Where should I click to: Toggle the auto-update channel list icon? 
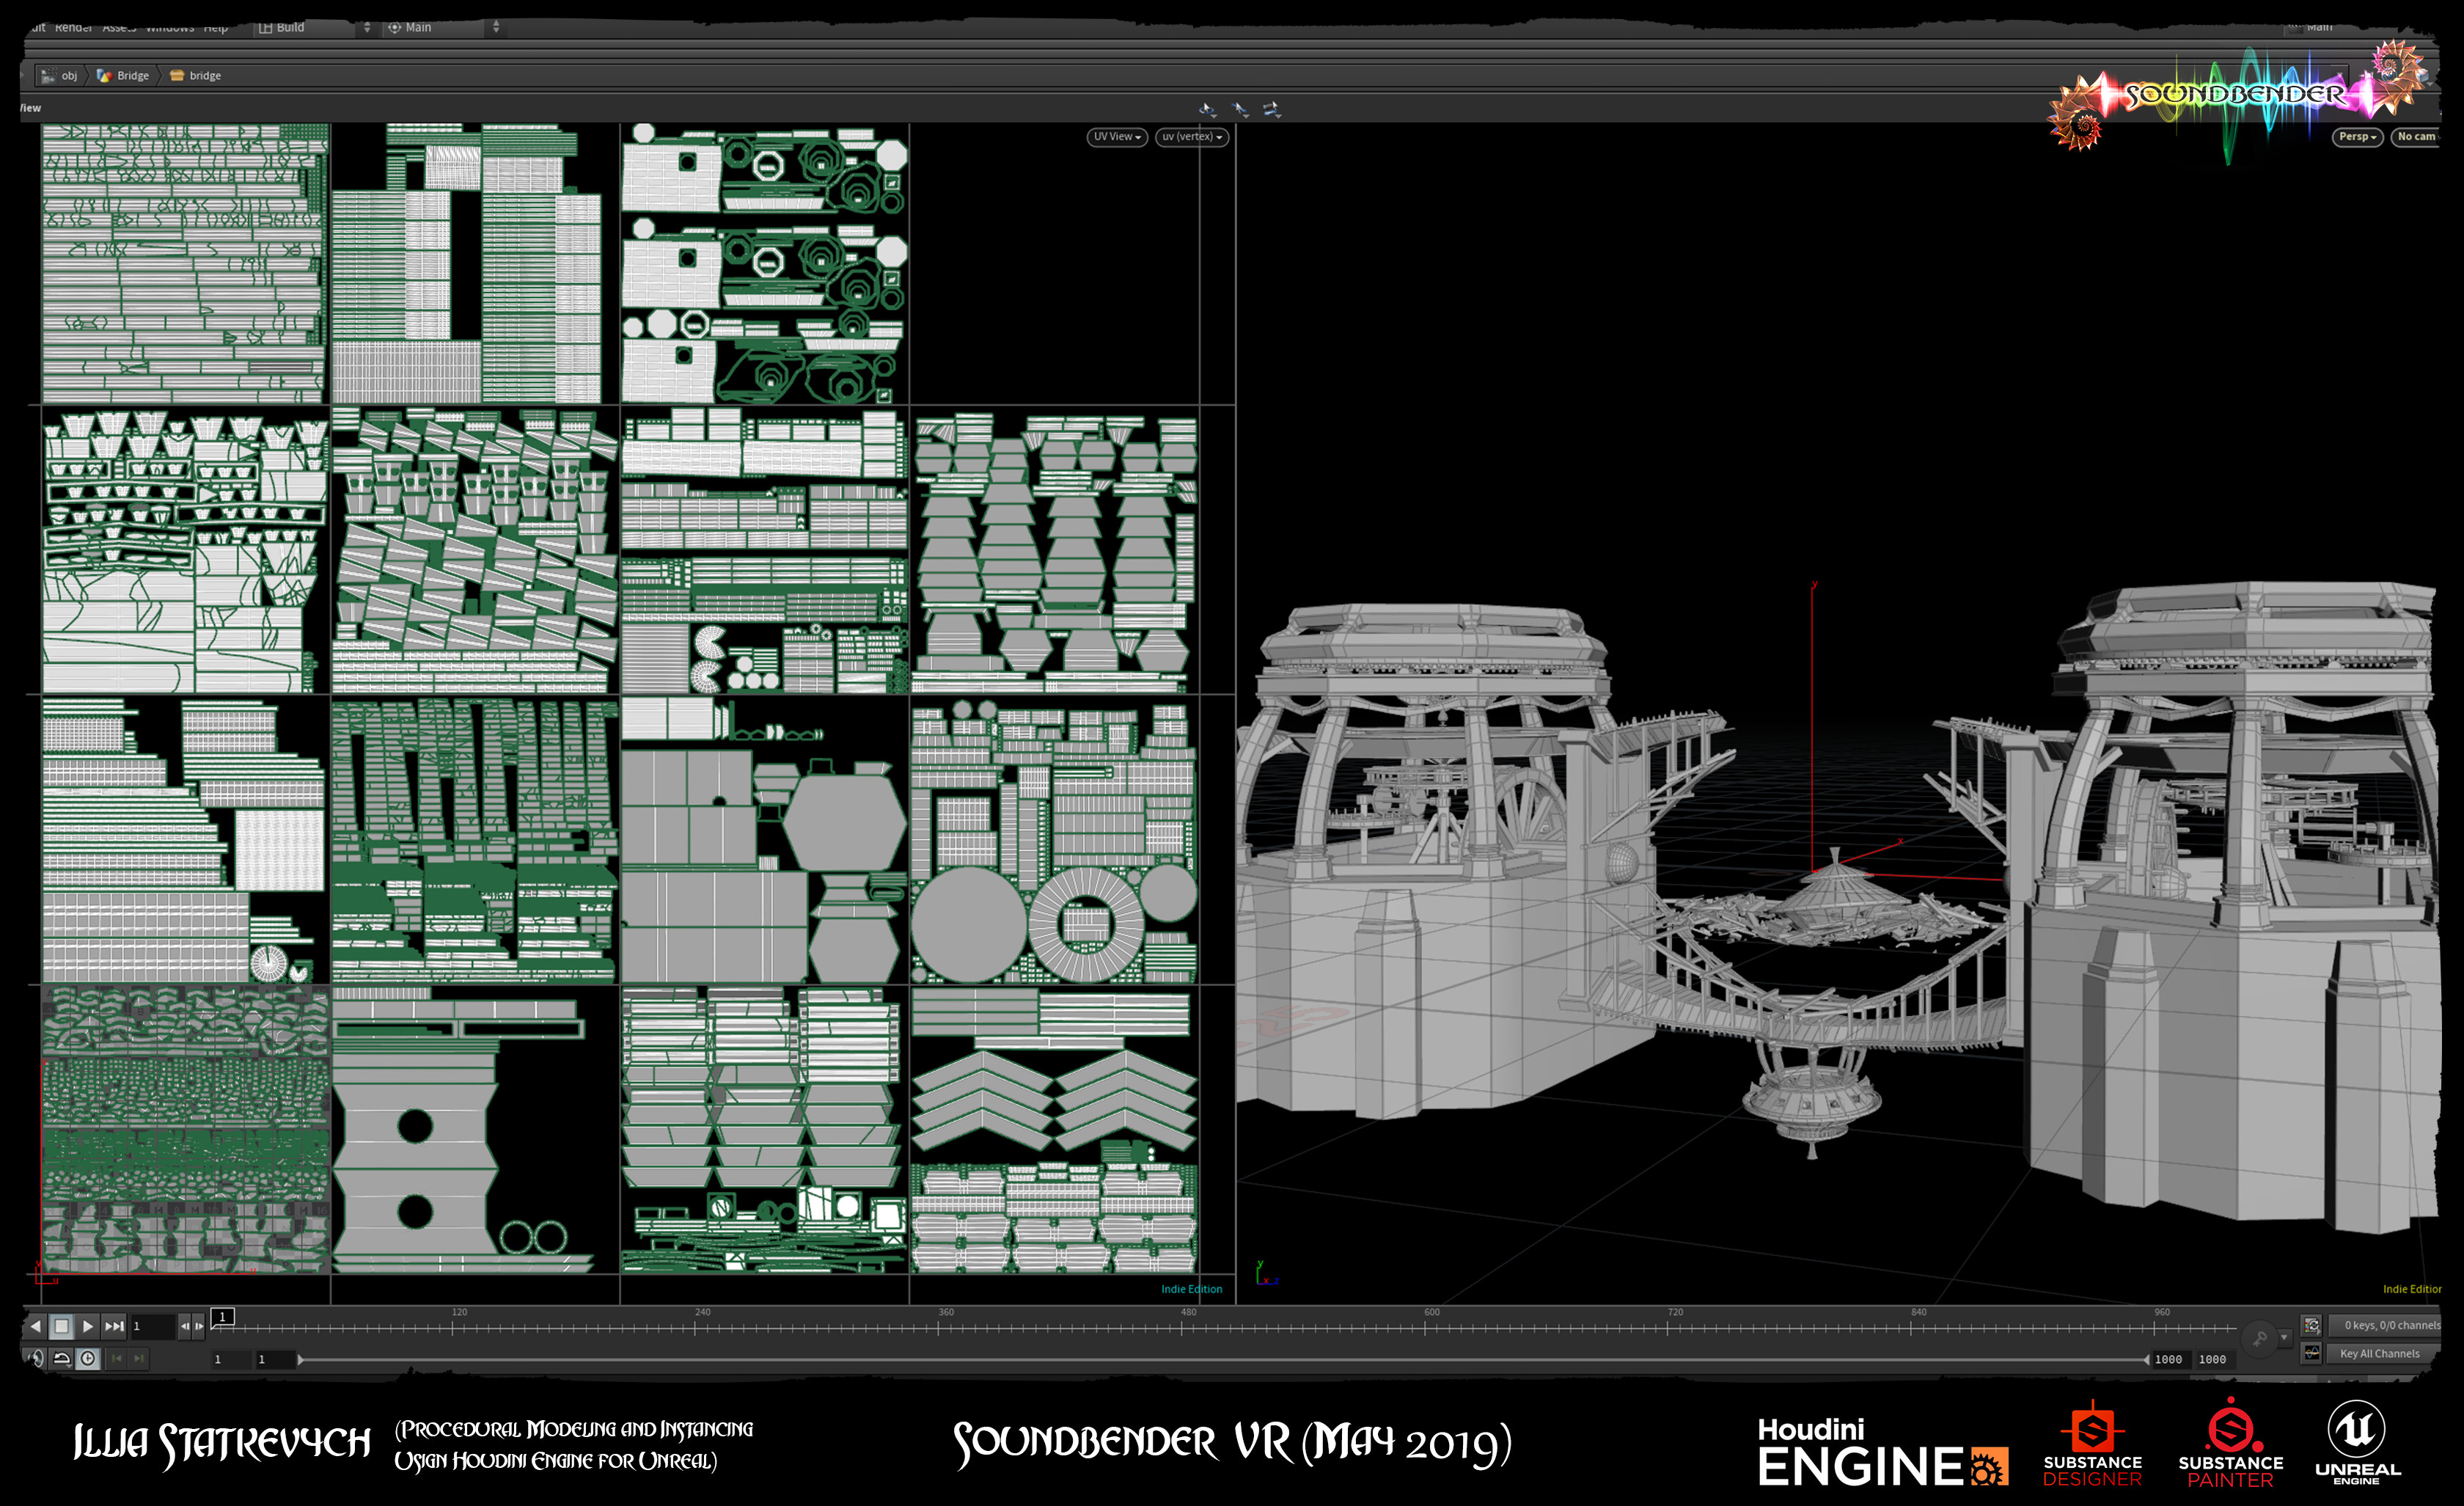click(x=2311, y=1325)
